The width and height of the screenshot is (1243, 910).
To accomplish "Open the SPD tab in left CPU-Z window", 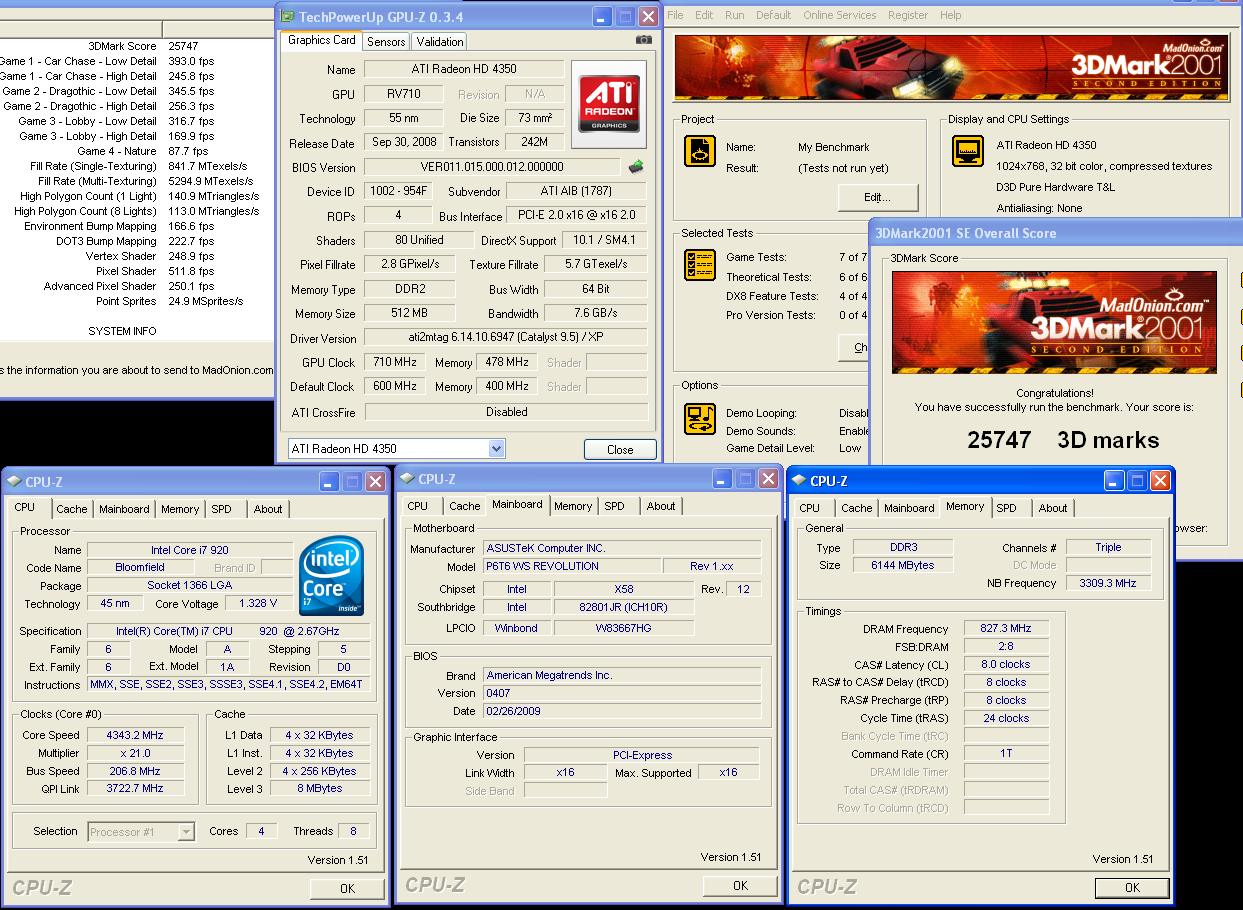I will [221, 509].
